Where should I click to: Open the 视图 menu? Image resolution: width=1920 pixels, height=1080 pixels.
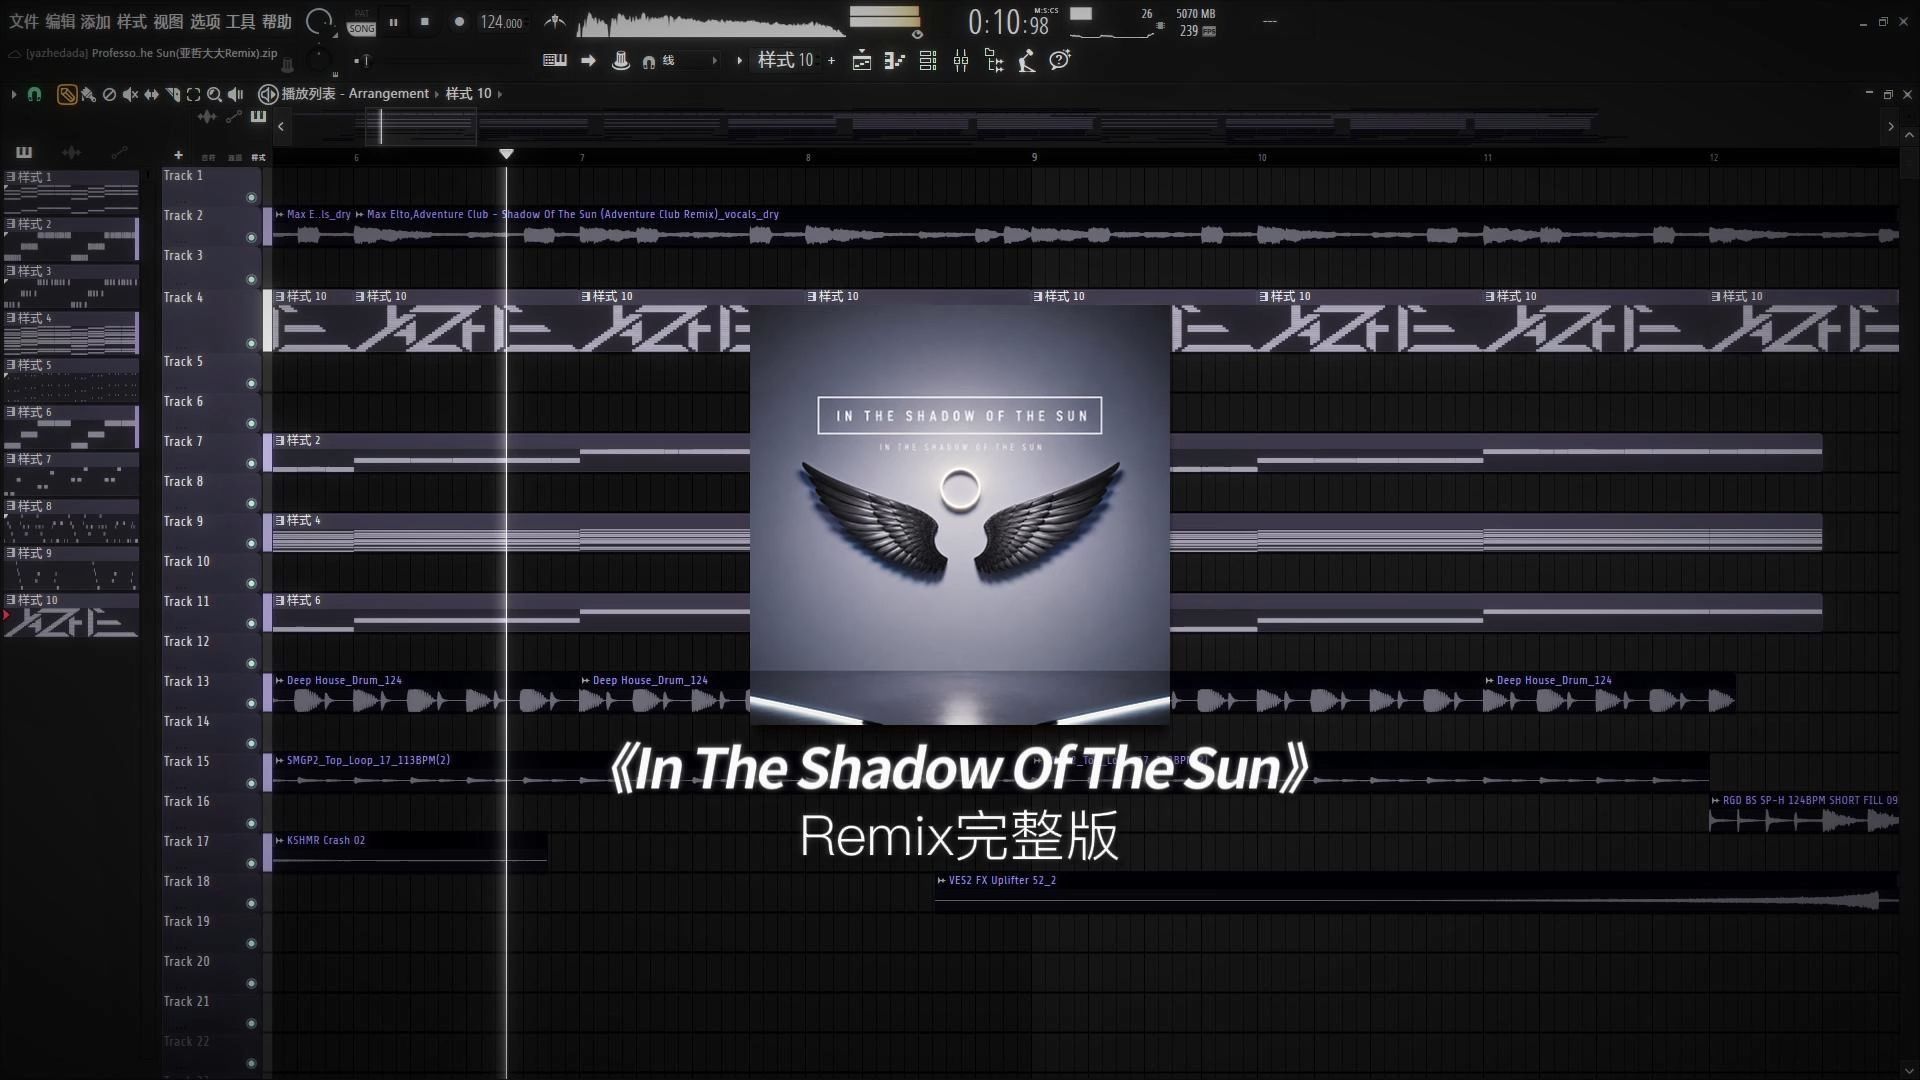click(168, 22)
